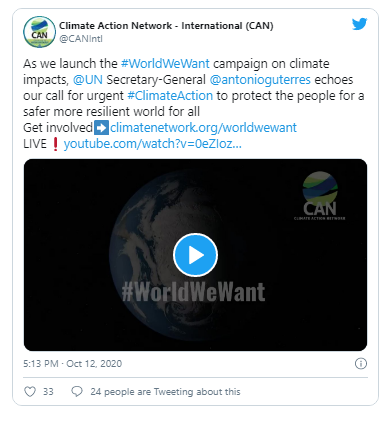Open the #WorldWeWant hashtag link
382x432 pixels.
pos(165,63)
